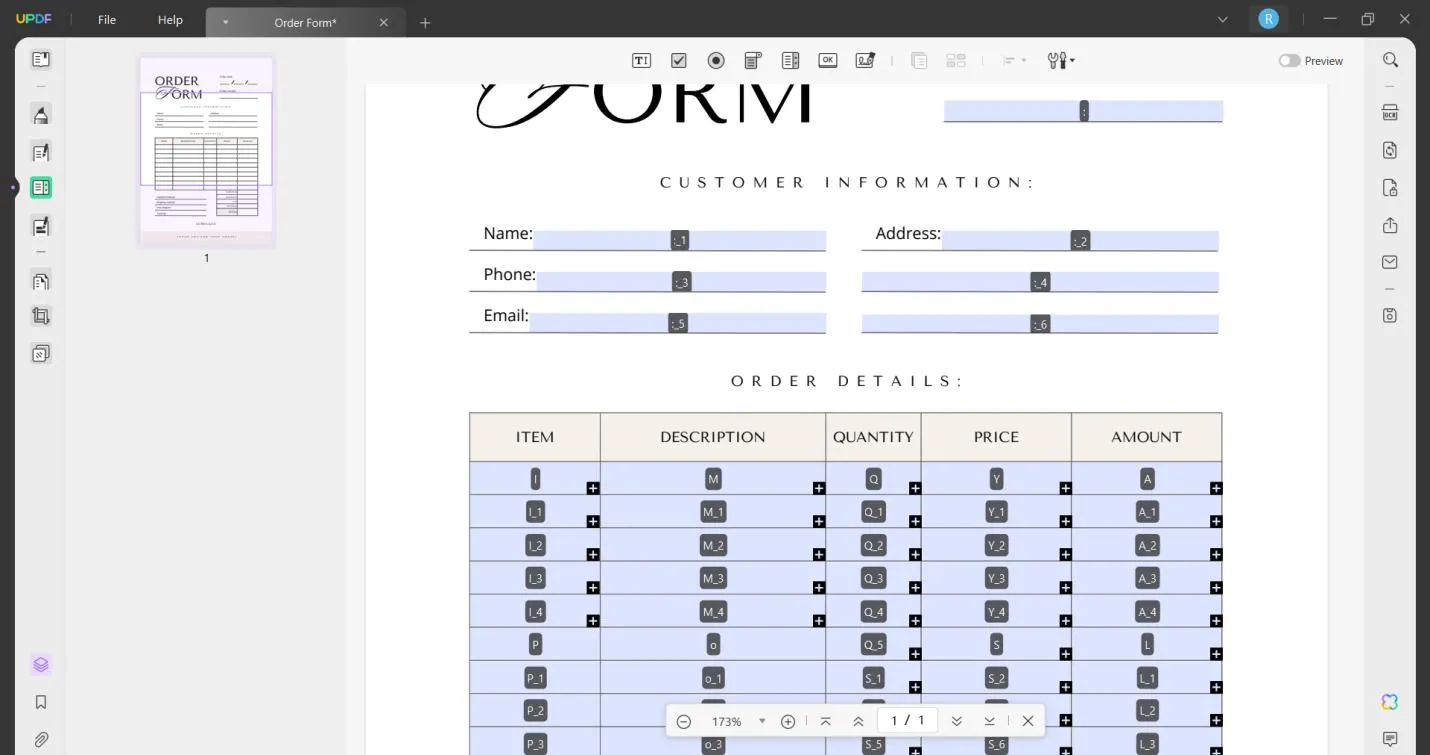Go to the first page
Screen dimensions: 1430x755
[x=825, y=722]
